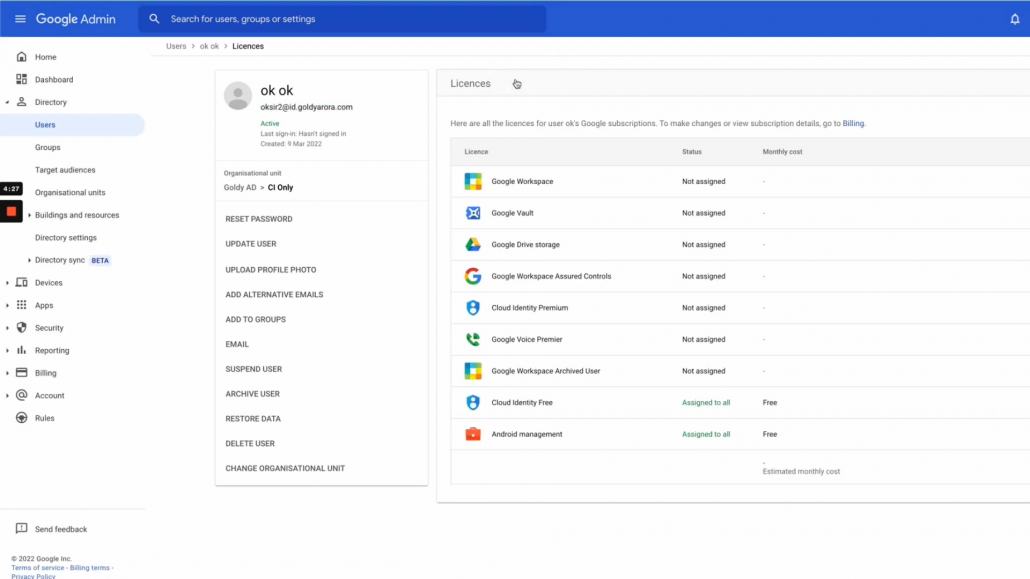Screen dimensions: 1030x579
Task: Open Groups in the sidebar
Action: coord(47,147)
